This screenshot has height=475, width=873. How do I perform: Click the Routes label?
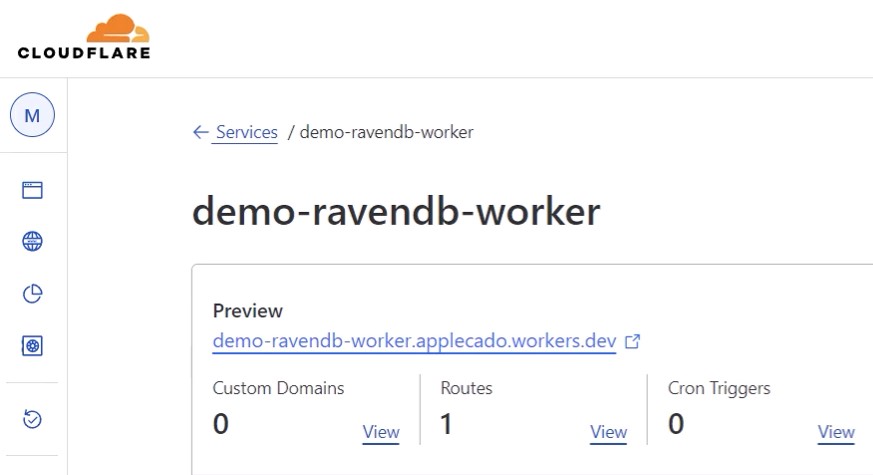(x=467, y=388)
